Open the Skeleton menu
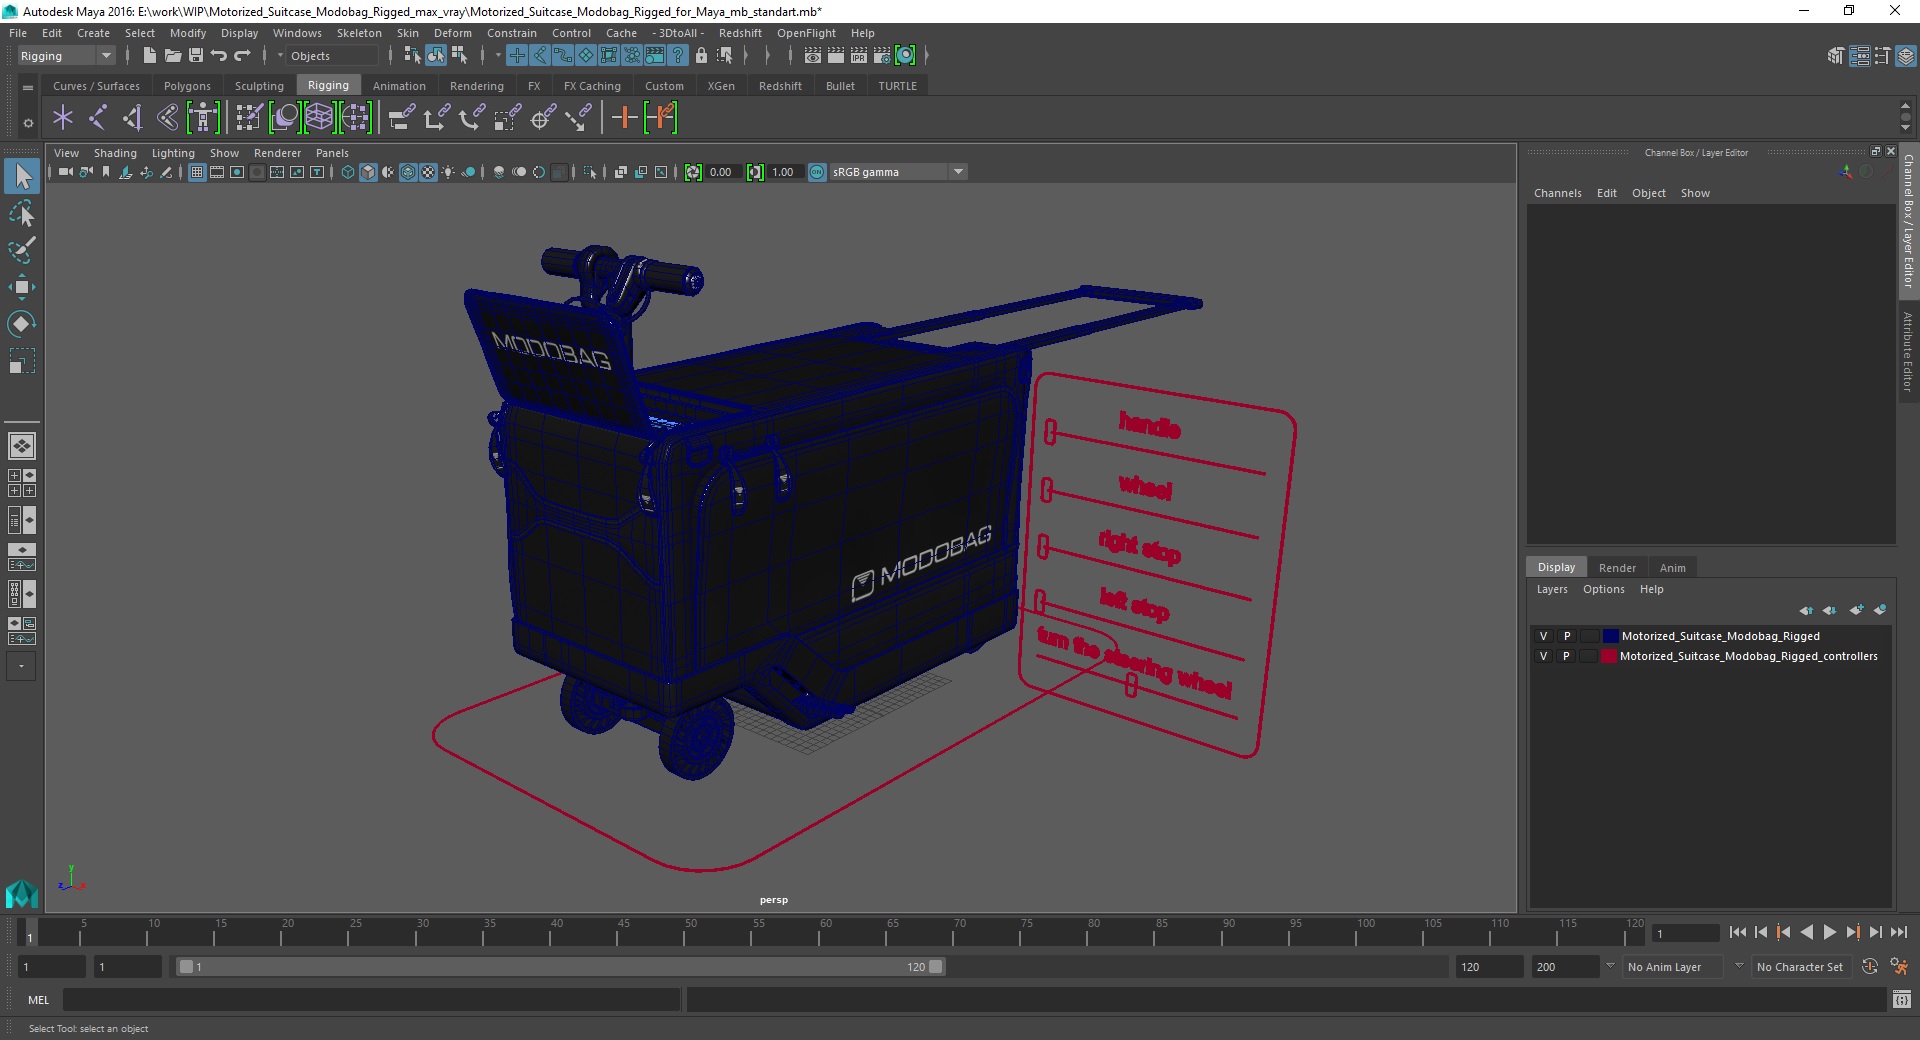The image size is (1920, 1040). [x=359, y=33]
